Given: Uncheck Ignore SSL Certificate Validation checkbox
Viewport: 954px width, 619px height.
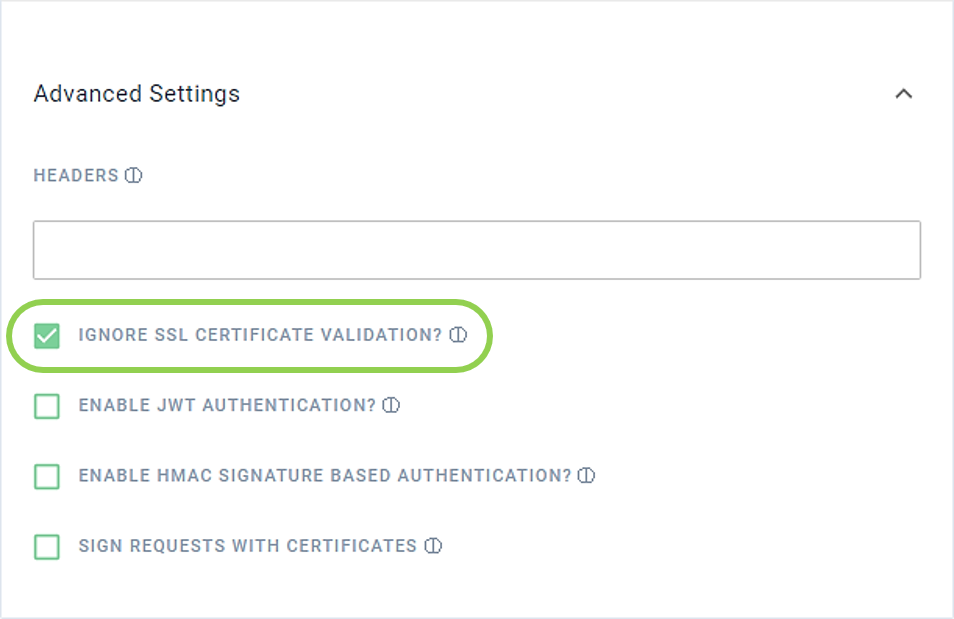Looking at the screenshot, I should click(x=47, y=335).
